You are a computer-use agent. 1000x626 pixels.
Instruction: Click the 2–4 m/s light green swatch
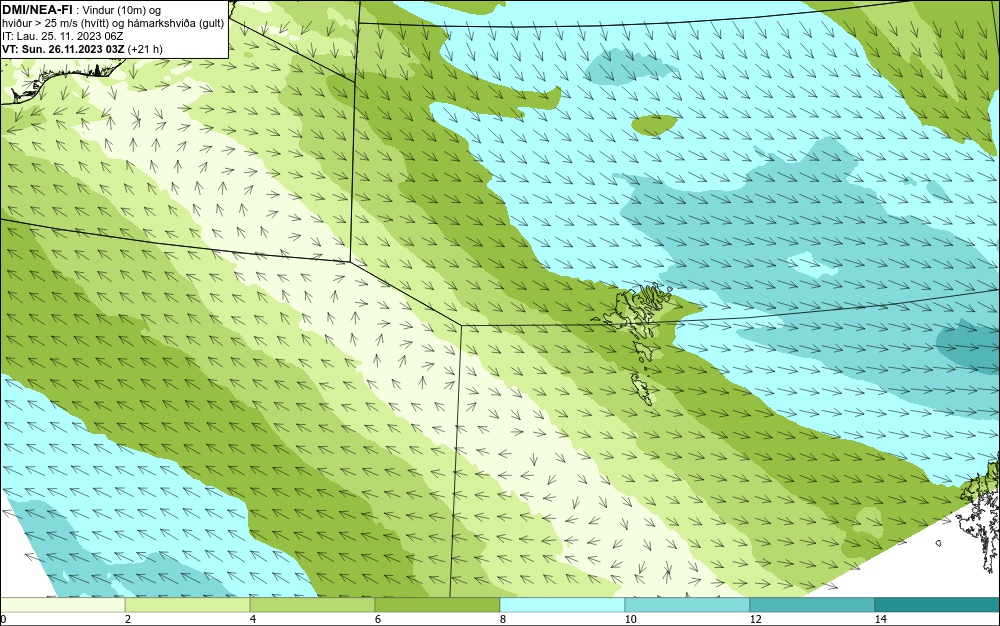pos(187,605)
